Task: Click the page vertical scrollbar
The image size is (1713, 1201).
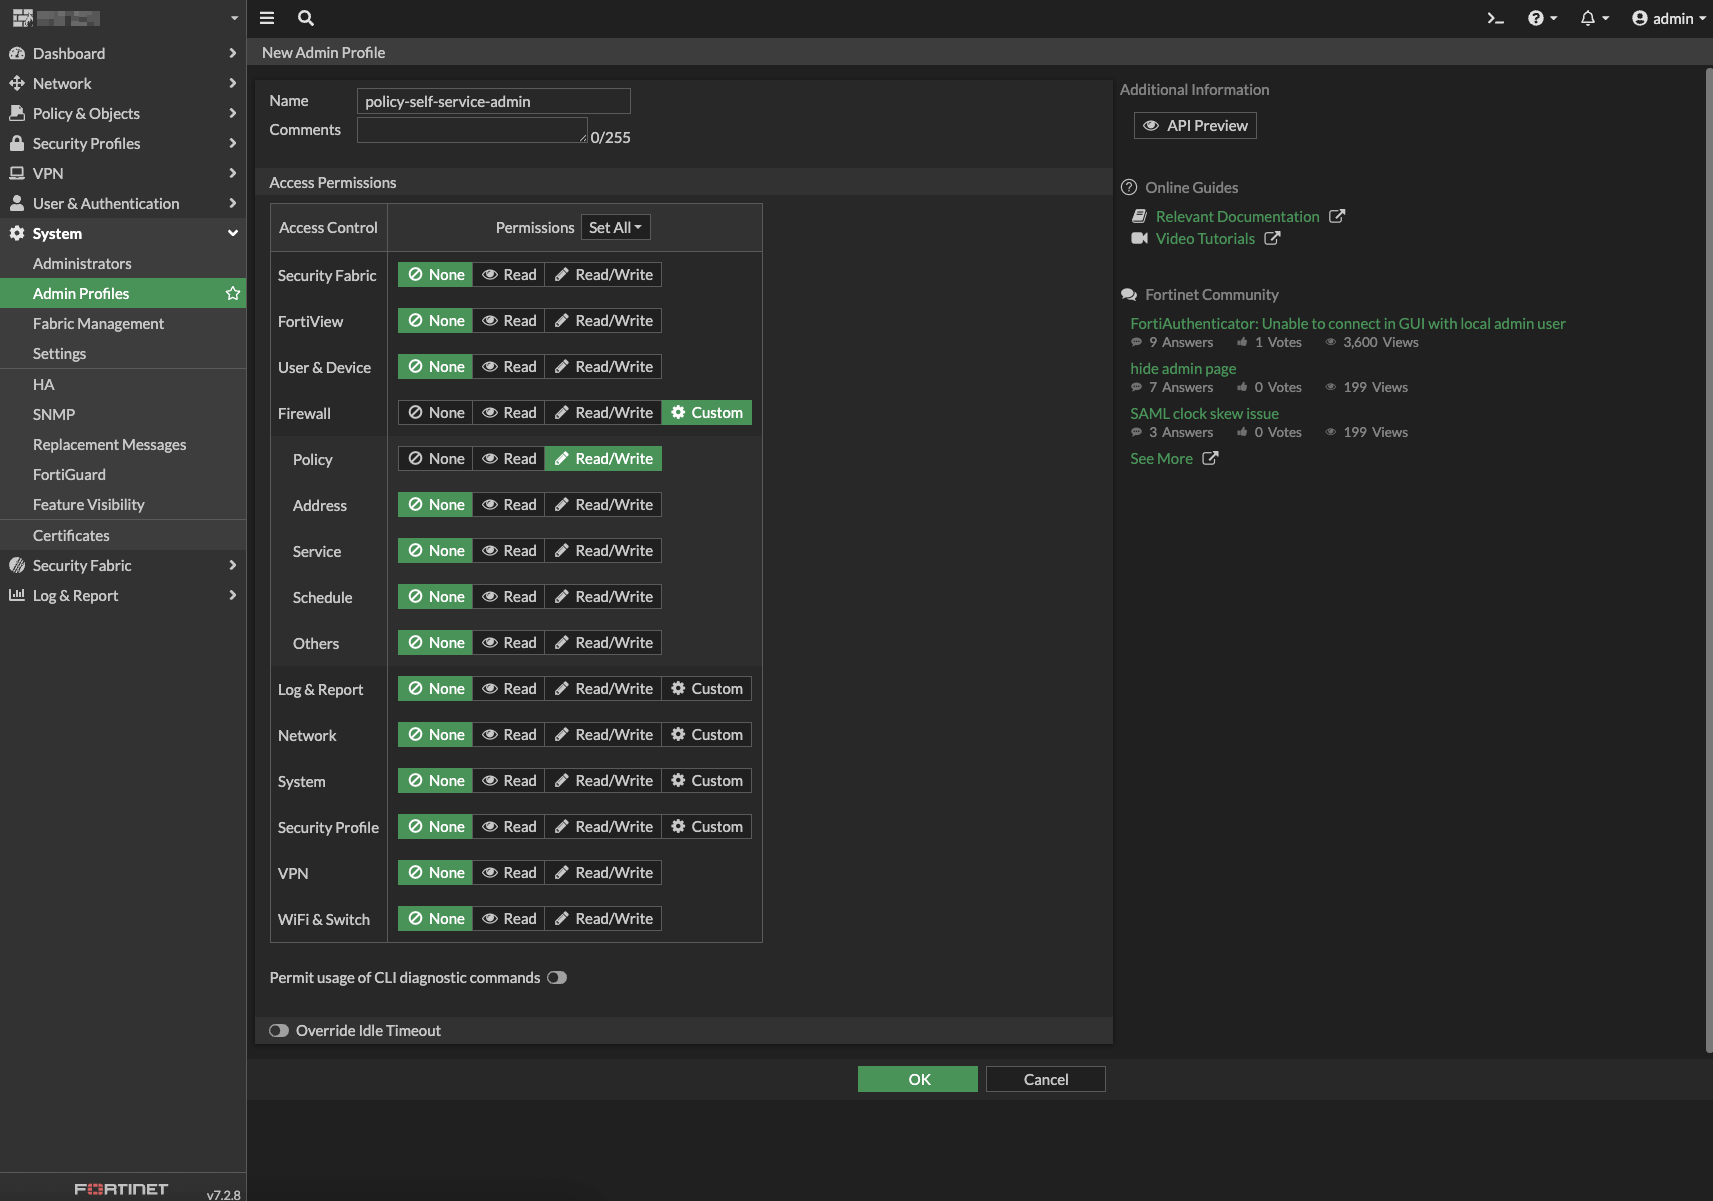Action: coord(1708,560)
